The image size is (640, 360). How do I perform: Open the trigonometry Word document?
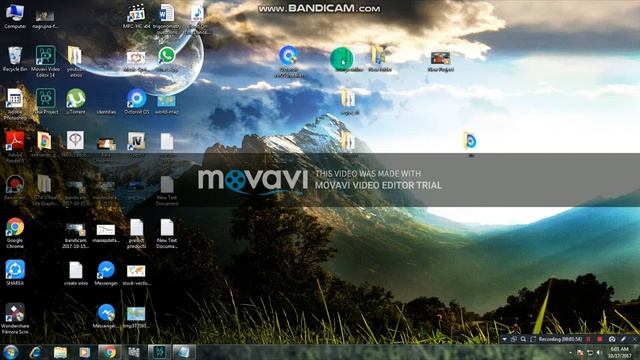coord(167,16)
